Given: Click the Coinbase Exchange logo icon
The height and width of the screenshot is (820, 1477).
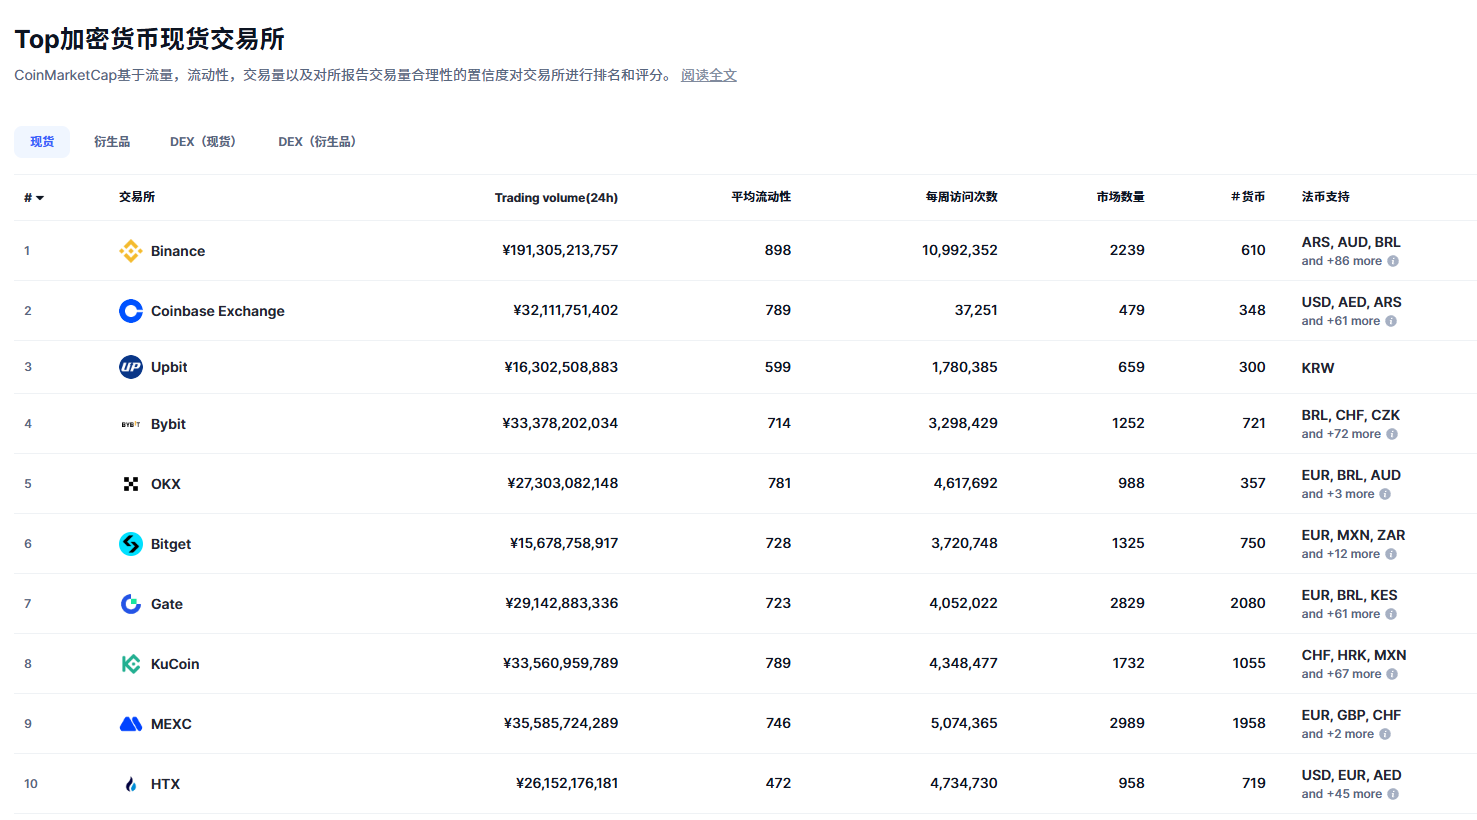Looking at the screenshot, I should pos(130,311).
